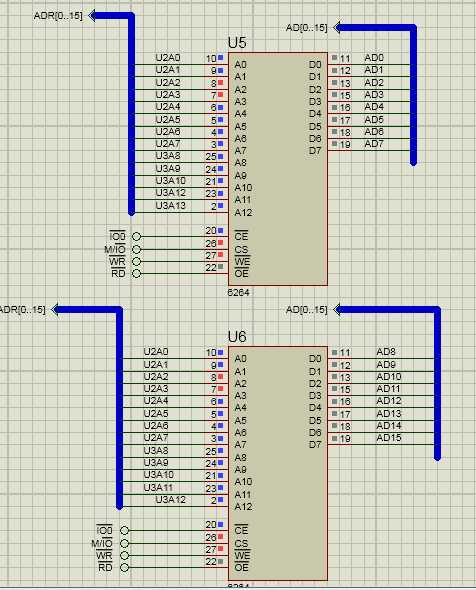
Task: Click the AD0 wire label beside U5
Action: (x=374, y=58)
